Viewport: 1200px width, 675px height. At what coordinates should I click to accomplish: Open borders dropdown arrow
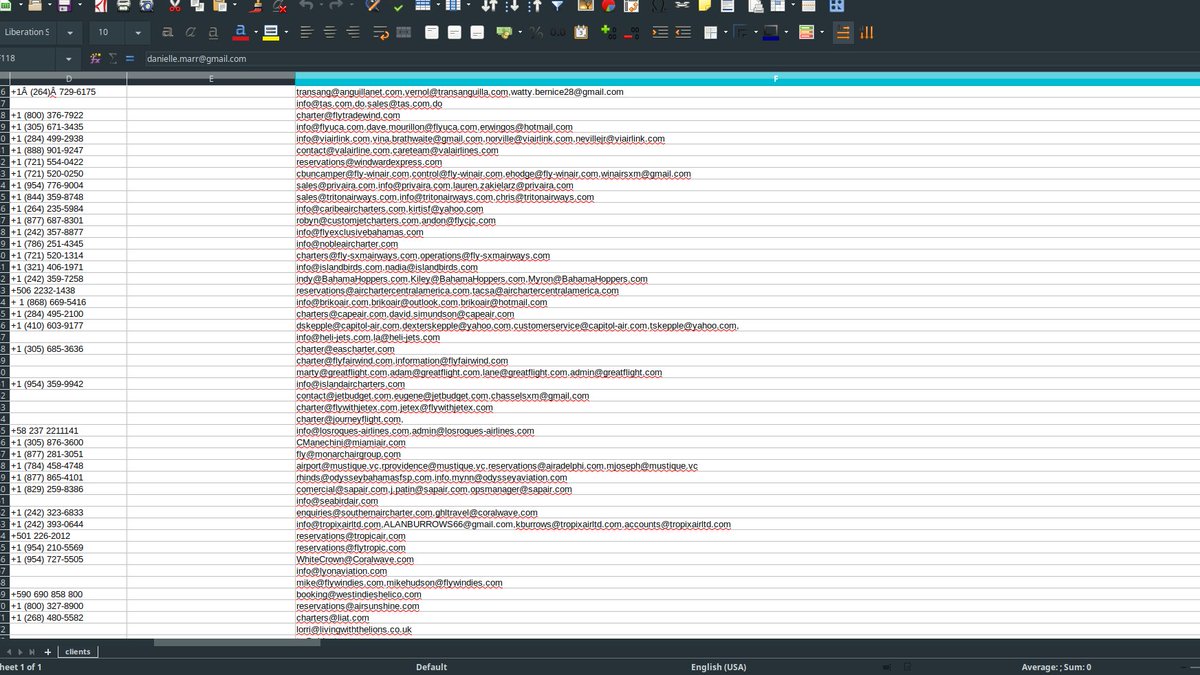[x=725, y=32]
